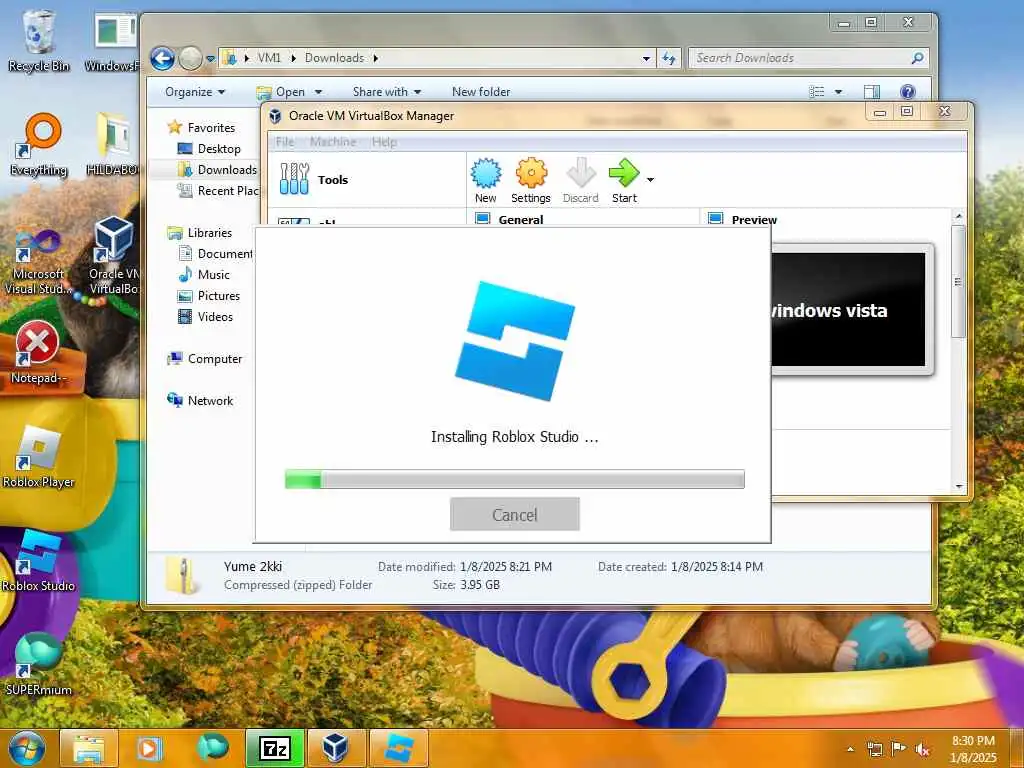Image resolution: width=1024 pixels, height=768 pixels.
Task: Open the Pictures library
Action: point(209,296)
